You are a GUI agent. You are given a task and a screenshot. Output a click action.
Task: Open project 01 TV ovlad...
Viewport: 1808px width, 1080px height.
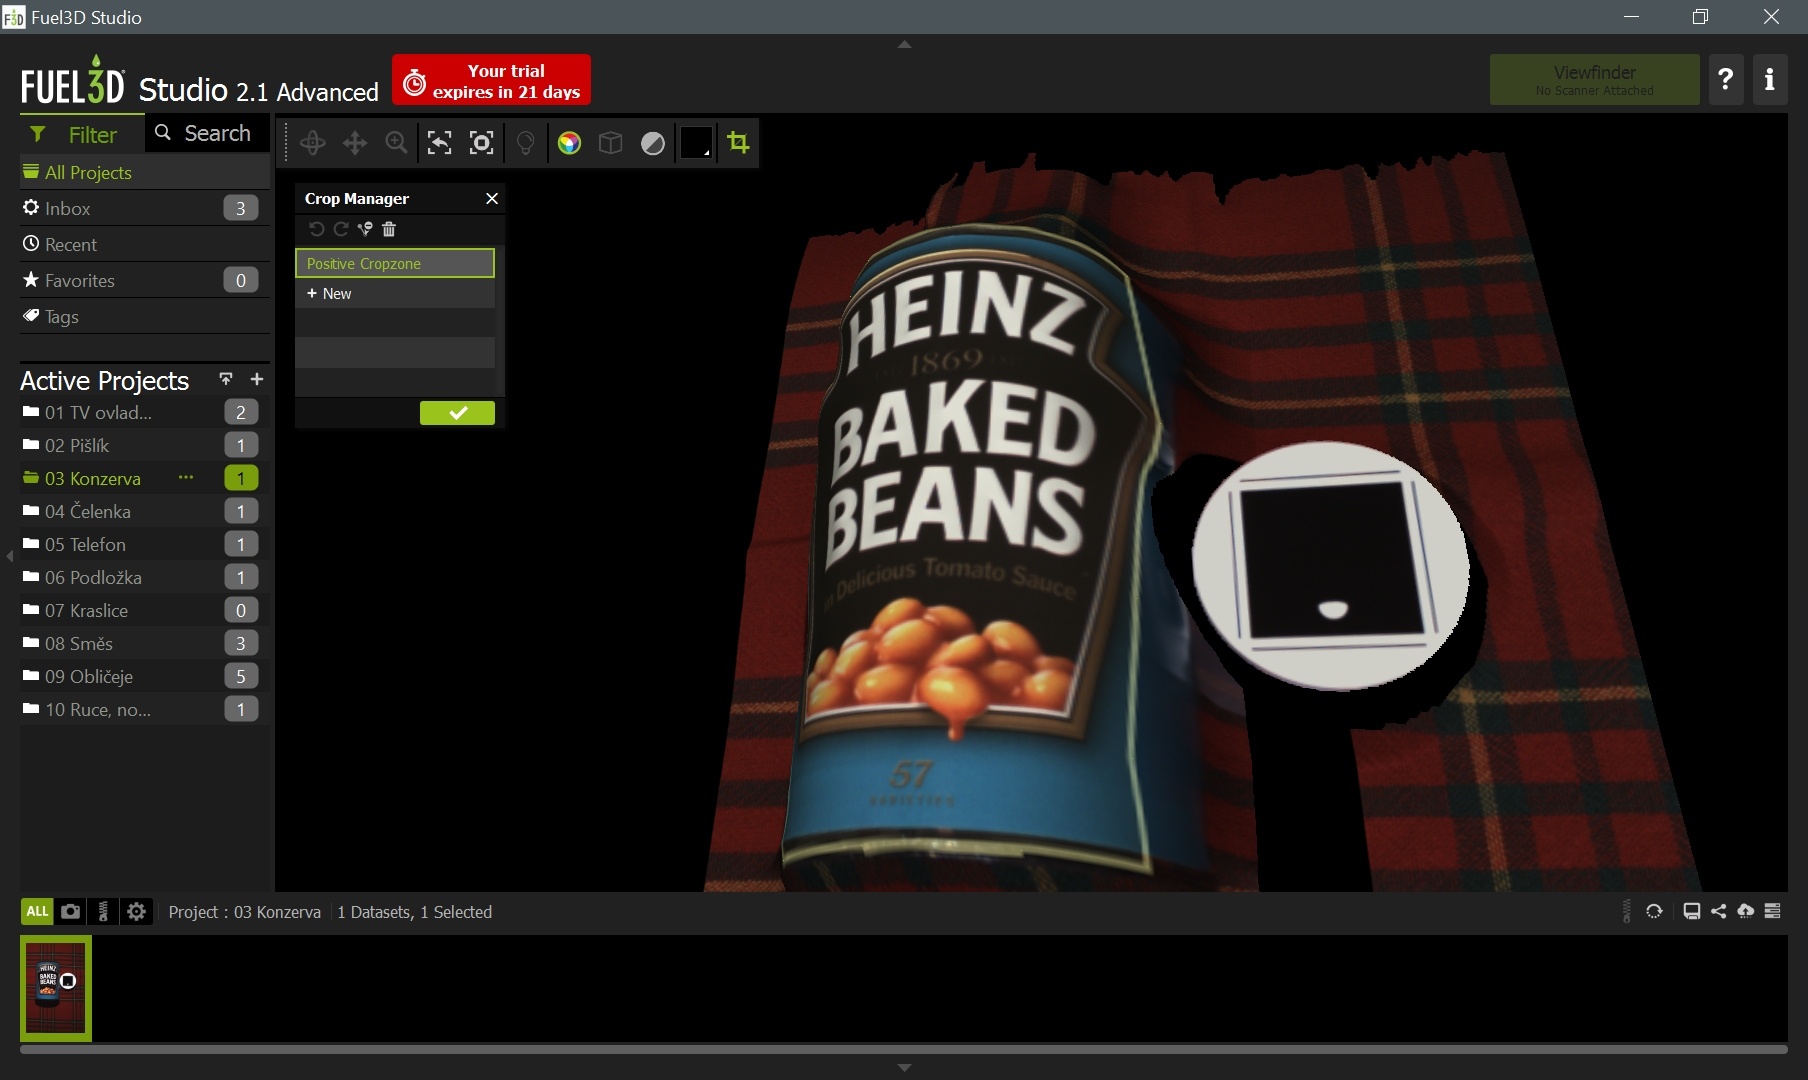[x=145, y=412]
